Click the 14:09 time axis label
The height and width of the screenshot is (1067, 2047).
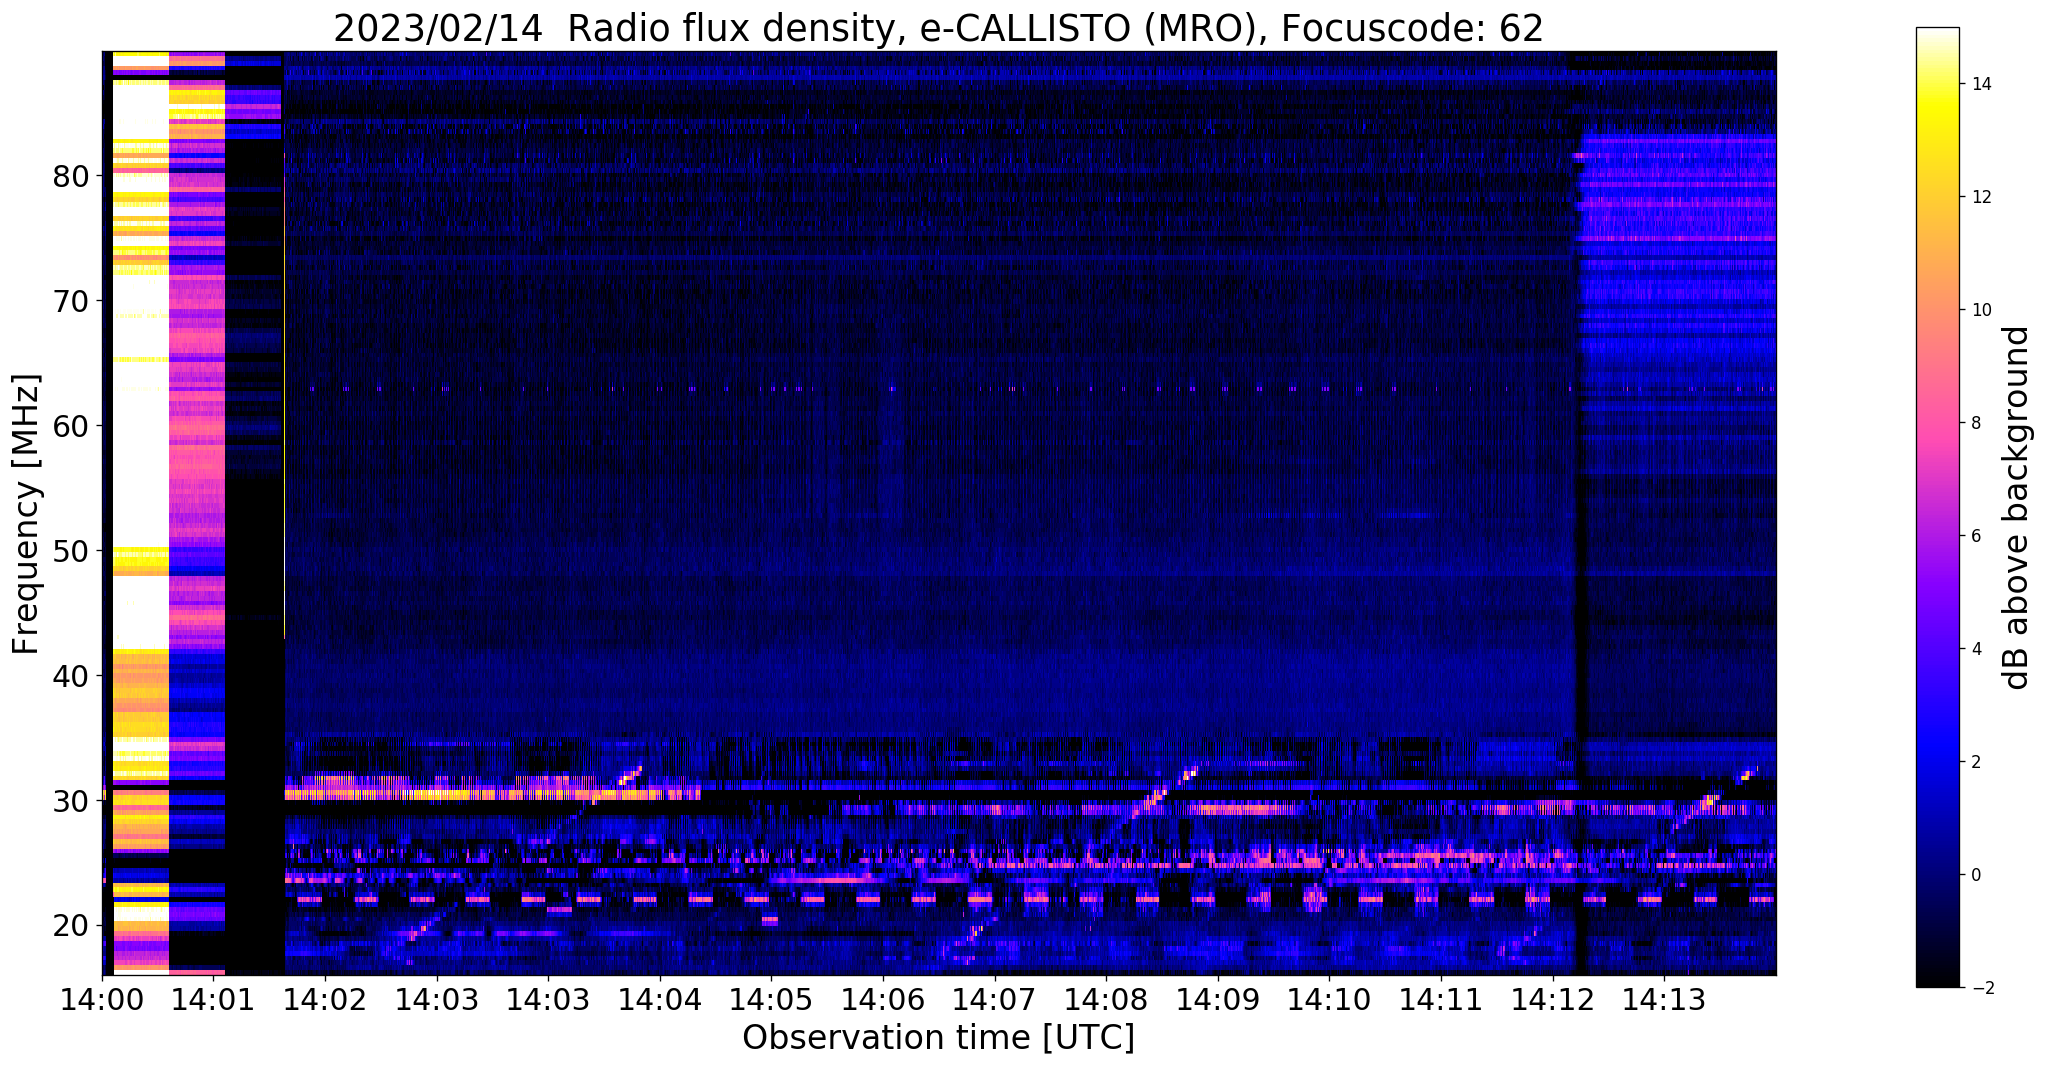[x=1217, y=998]
